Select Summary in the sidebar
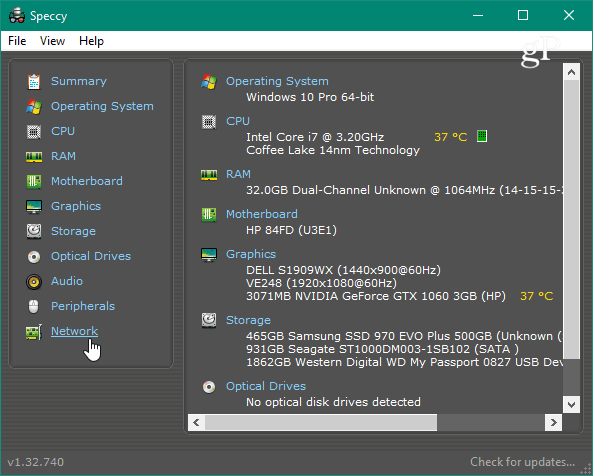 coord(79,81)
